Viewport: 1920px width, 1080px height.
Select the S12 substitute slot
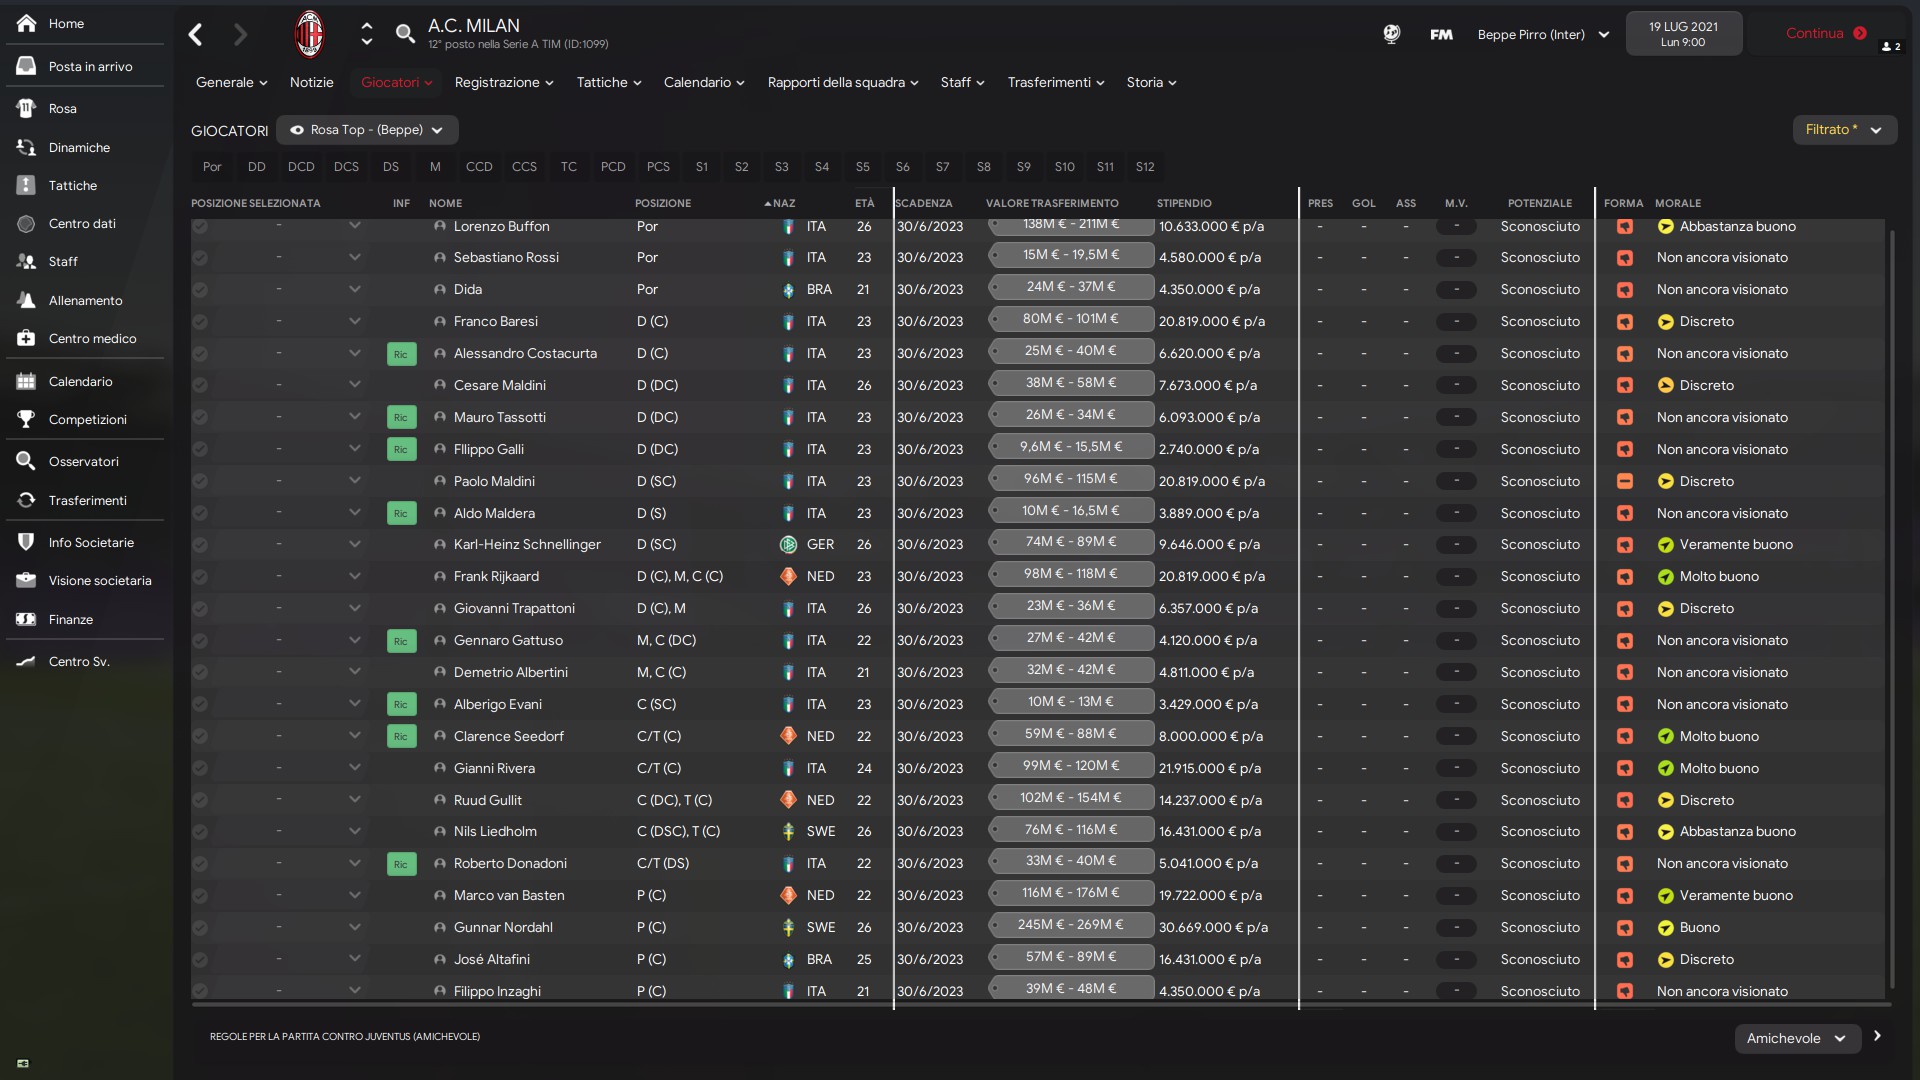point(1145,167)
